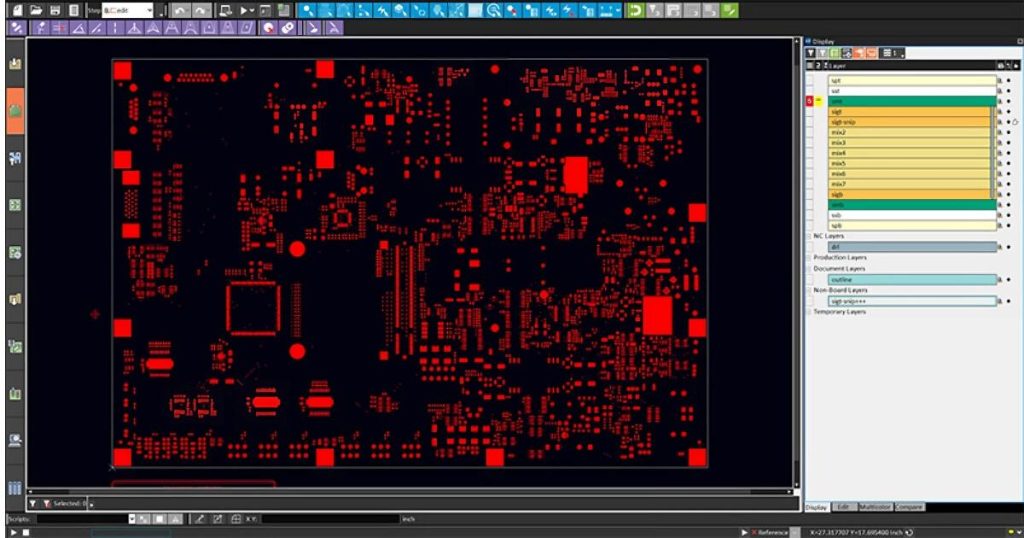
Task: Click the selection filter funnel below canvas
Action: point(33,503)
